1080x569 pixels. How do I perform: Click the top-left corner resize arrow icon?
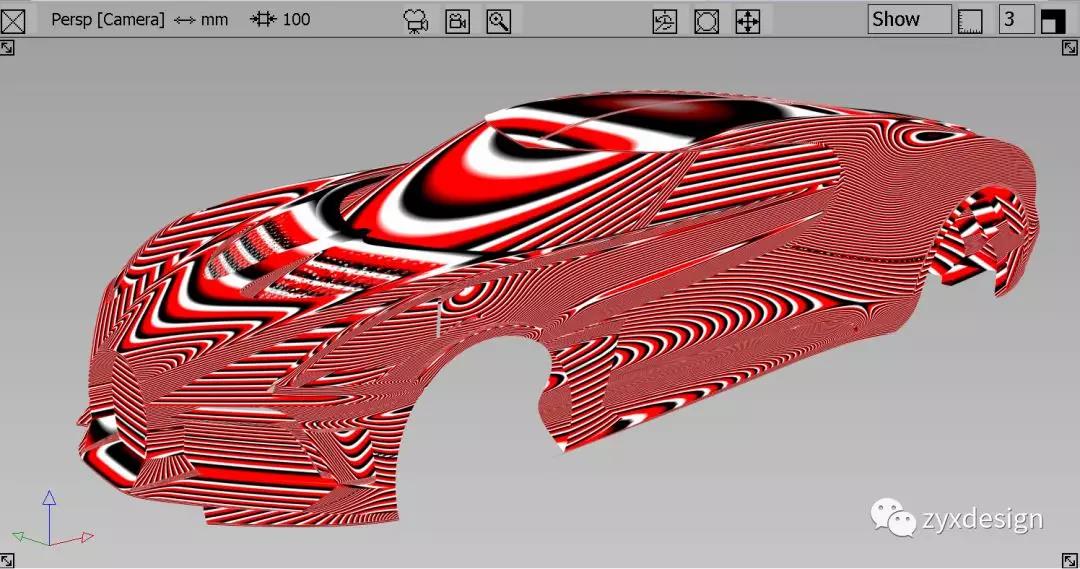click(x=7, y=48)
